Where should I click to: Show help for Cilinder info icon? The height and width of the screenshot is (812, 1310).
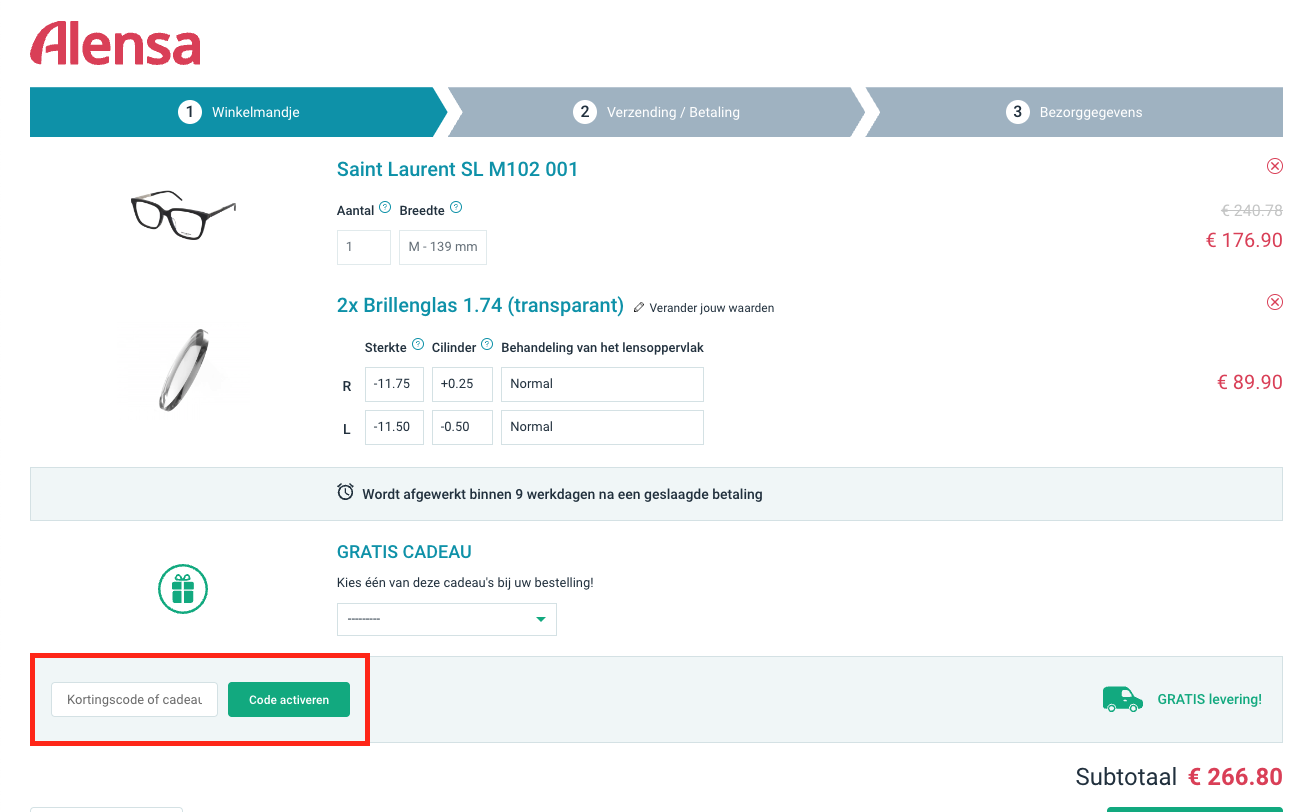pos(487,345)
